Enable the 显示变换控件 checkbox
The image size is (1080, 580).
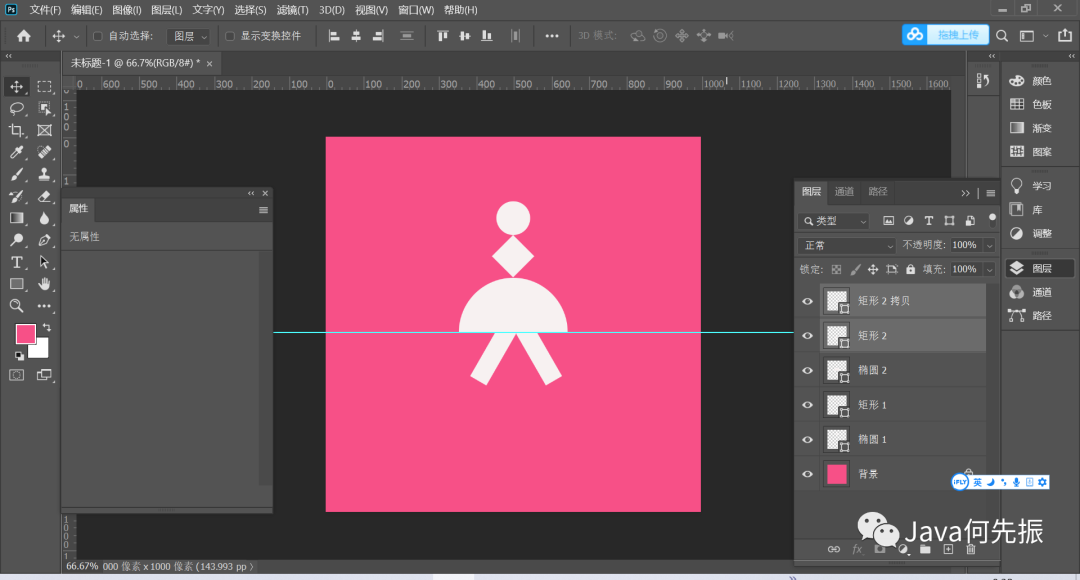coord(230,36)
